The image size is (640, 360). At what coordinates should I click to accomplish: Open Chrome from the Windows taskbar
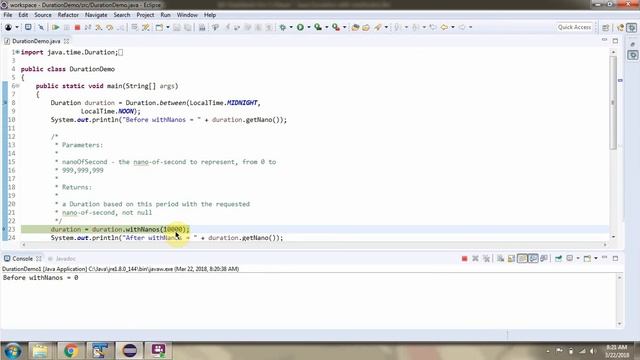tap(71, 351)
